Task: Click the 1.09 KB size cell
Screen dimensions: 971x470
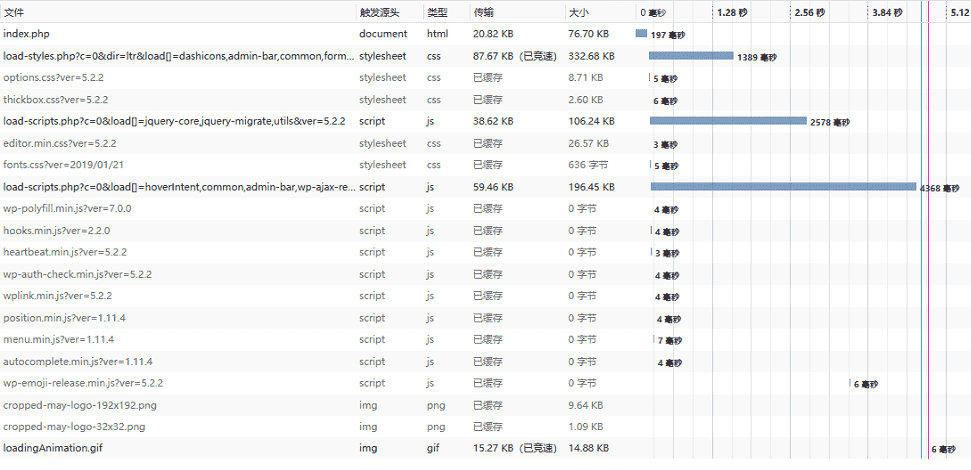Action: [585, 427]
